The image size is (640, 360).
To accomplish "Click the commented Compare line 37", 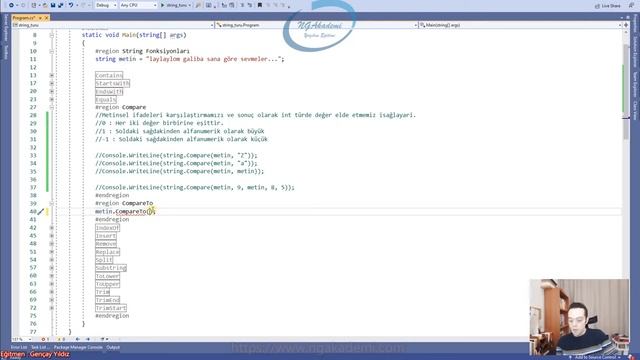I will [195, 187].
